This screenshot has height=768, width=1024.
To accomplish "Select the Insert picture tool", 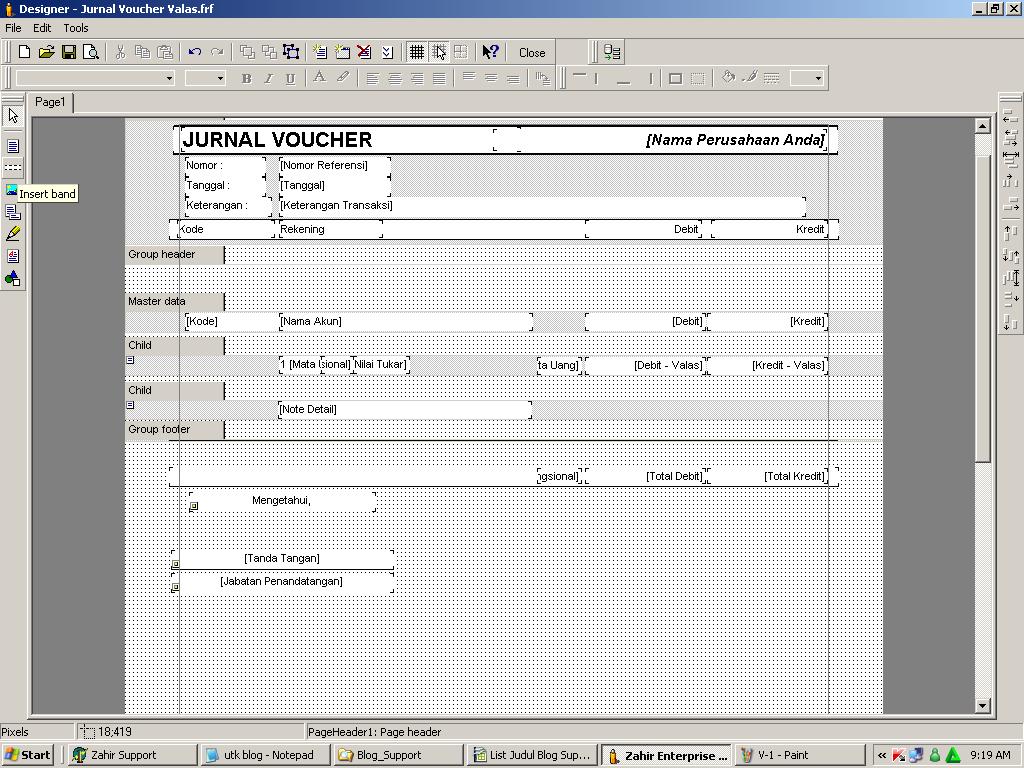I will [x=13, y=190].
